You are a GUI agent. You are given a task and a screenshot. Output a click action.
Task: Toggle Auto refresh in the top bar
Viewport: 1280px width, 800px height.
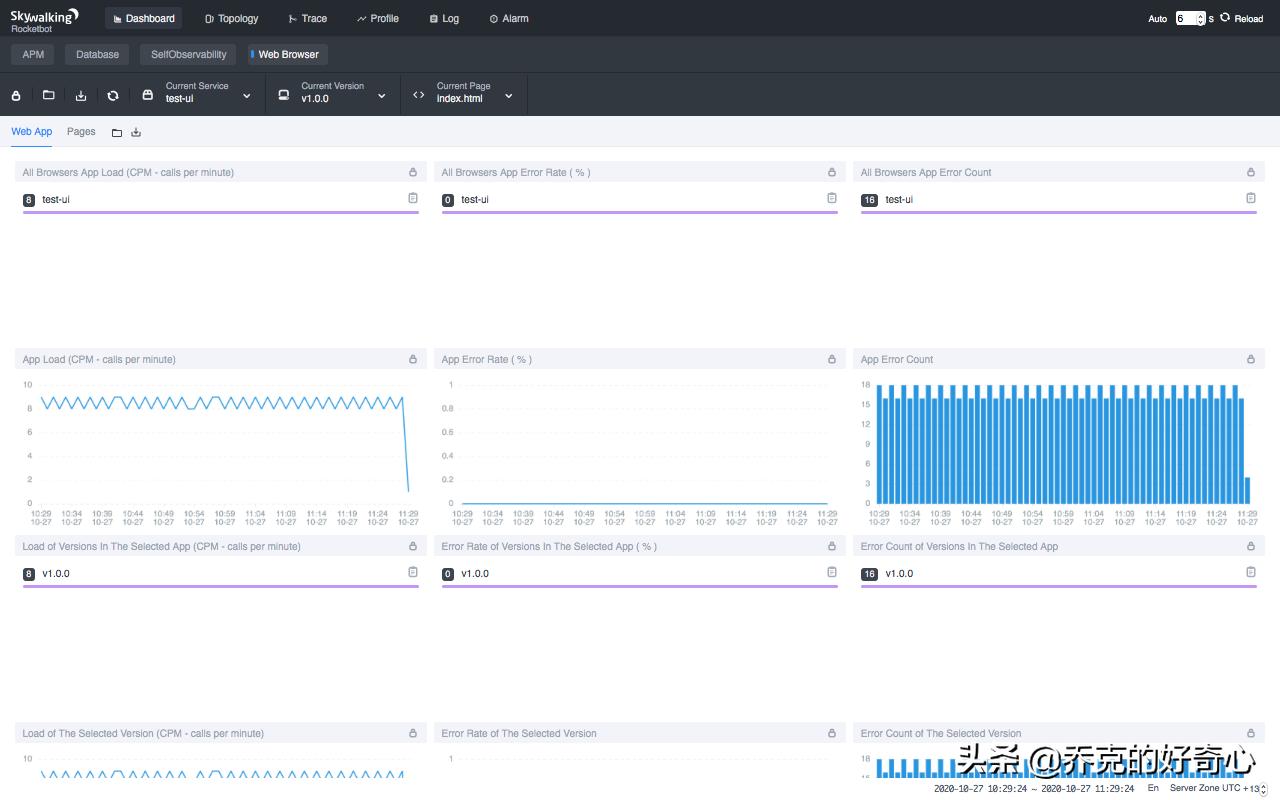1157,19
